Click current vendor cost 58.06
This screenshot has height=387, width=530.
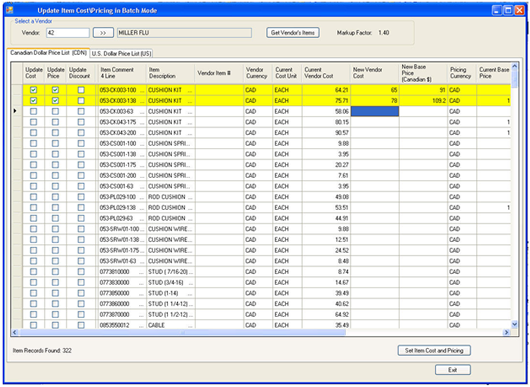326,111
